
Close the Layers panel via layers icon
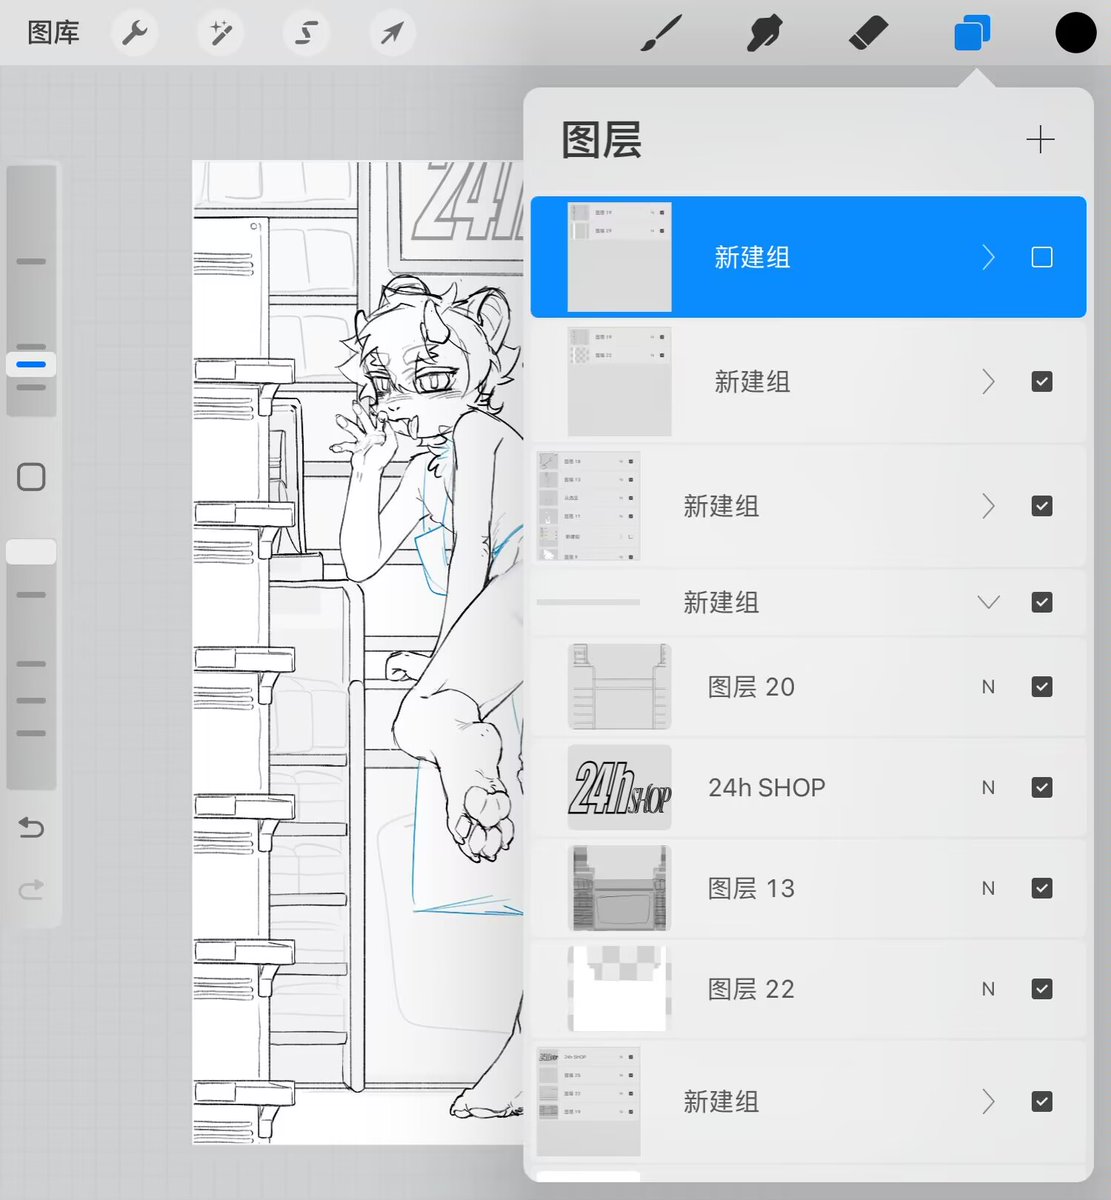(972, 33)
